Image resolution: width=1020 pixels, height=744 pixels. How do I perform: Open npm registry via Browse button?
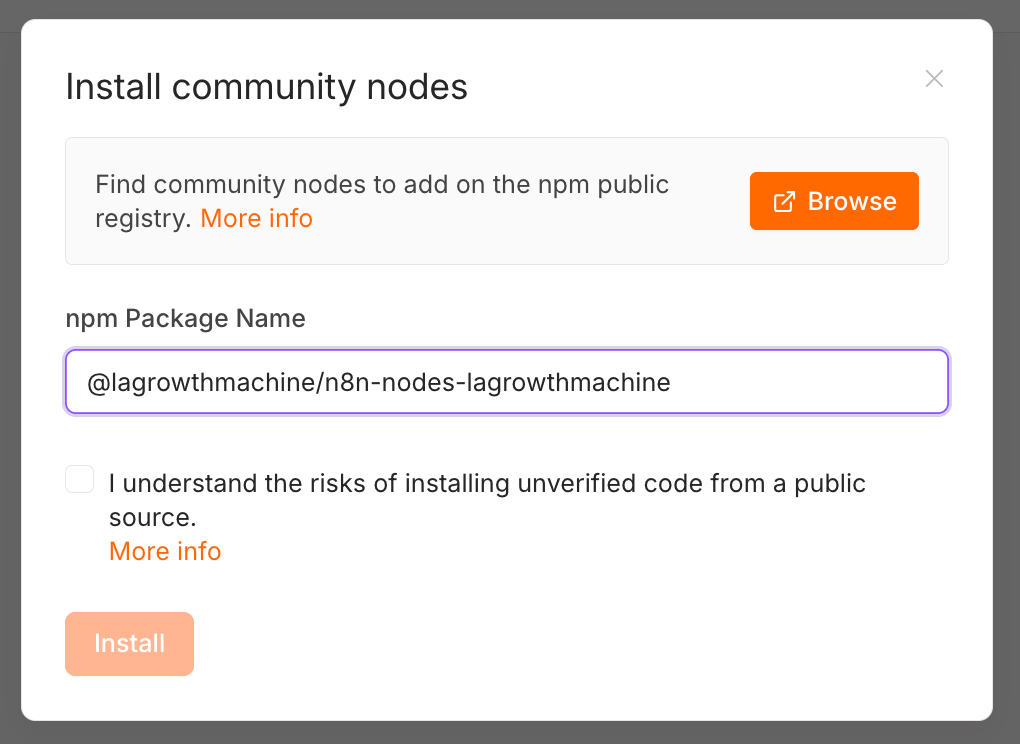coord(834,201)
